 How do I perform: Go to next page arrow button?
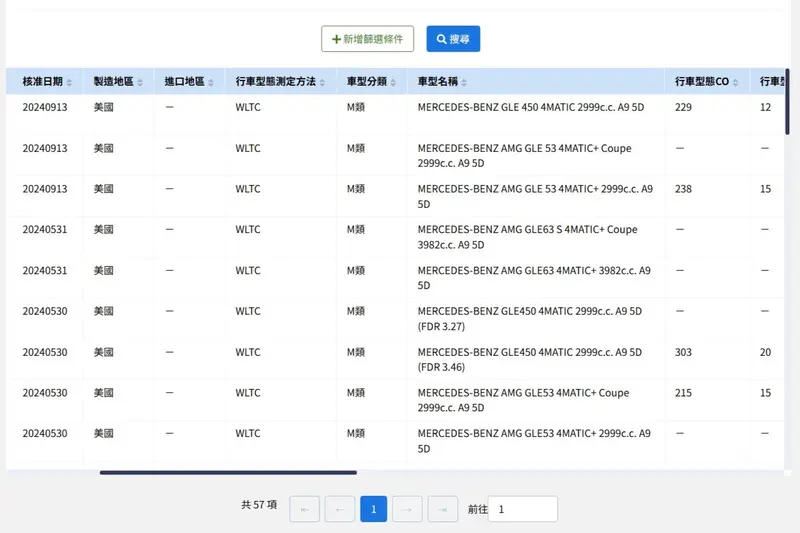407,509
